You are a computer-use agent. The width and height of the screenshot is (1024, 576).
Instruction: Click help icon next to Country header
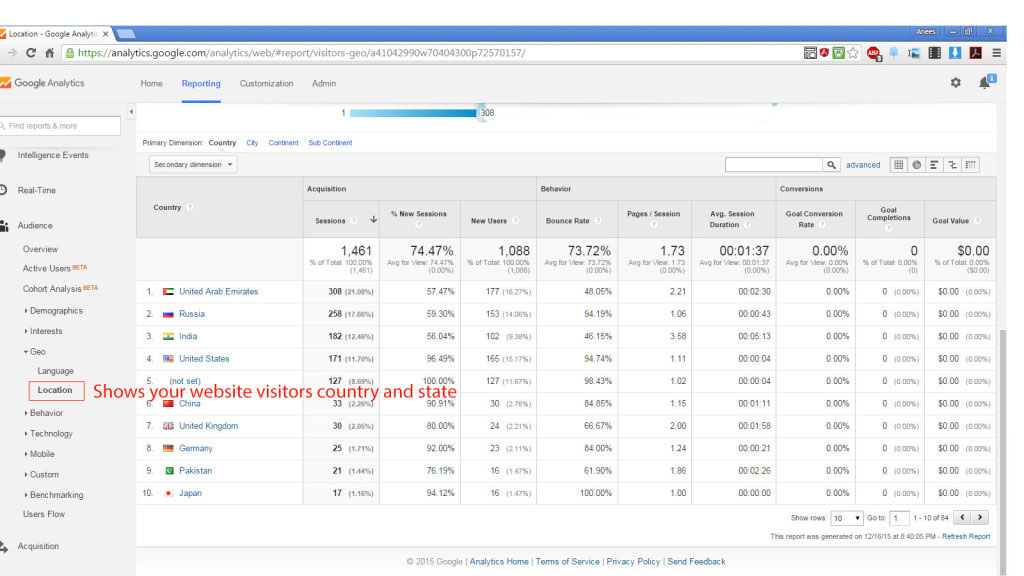point(190,208)
